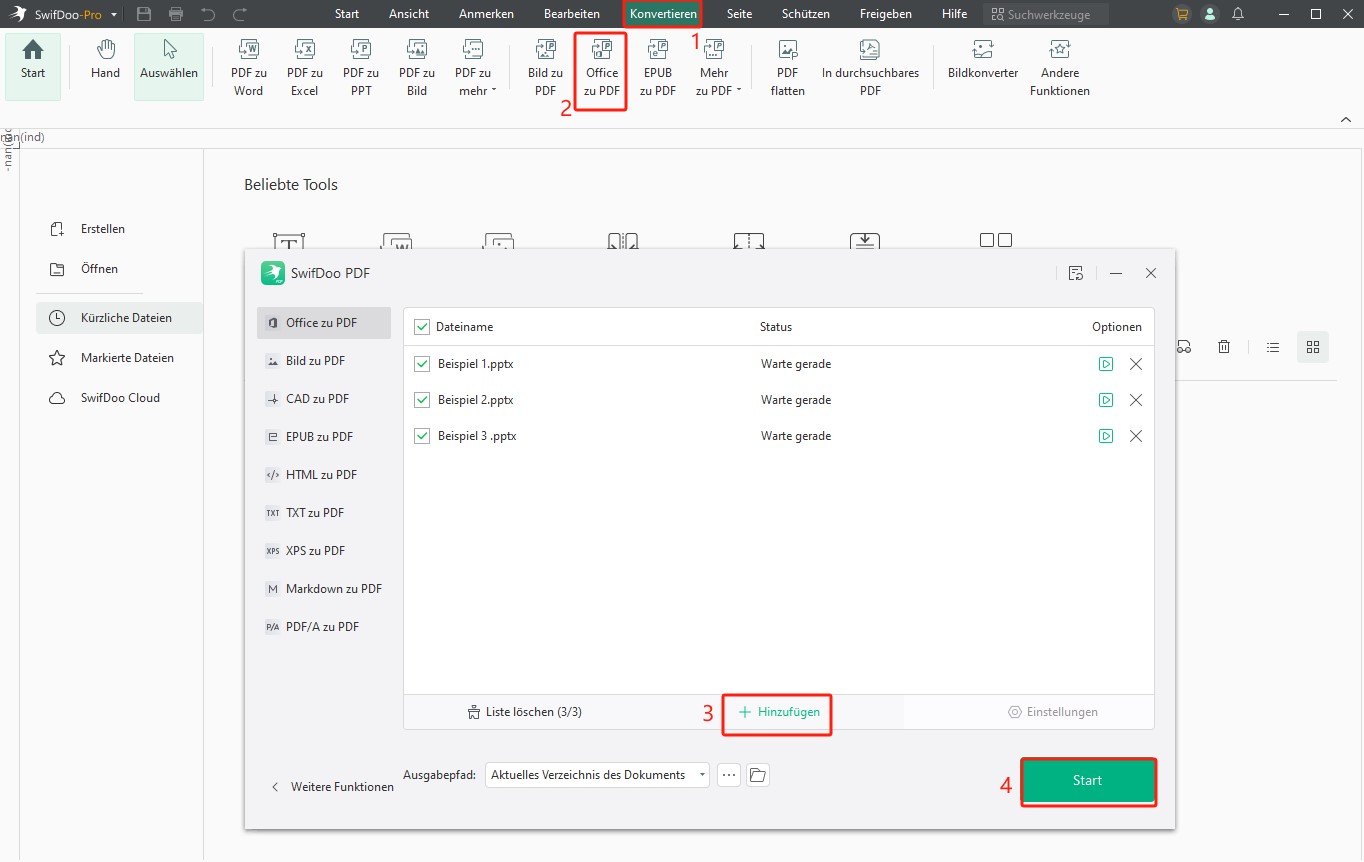The height and width of the screenshot is (862, 1364).
Task: Open Einstellungen in the dialog
Action: (1053, 712)
